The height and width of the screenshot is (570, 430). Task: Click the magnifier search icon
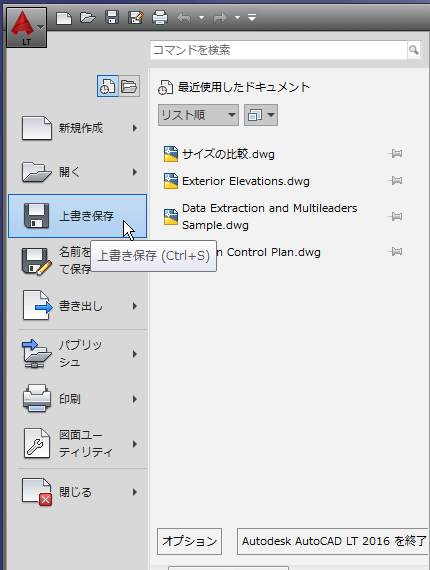[x=414, y=50]
